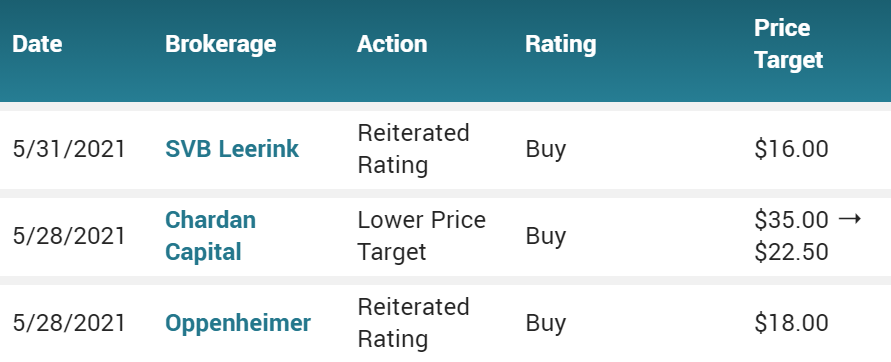
Task: Open the Chardan Capital brokerage link
Action: point(210,236)
